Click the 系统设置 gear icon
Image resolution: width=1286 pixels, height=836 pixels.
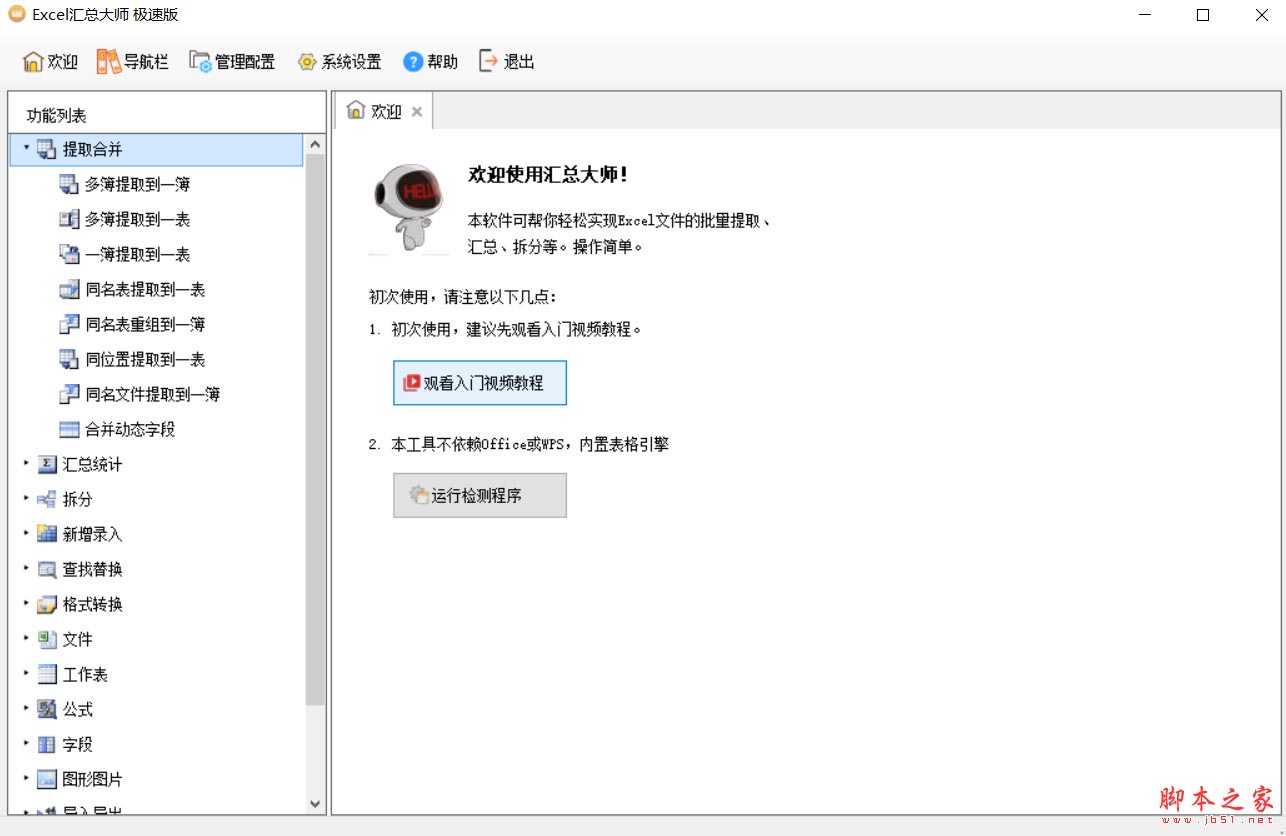(307, 62)
